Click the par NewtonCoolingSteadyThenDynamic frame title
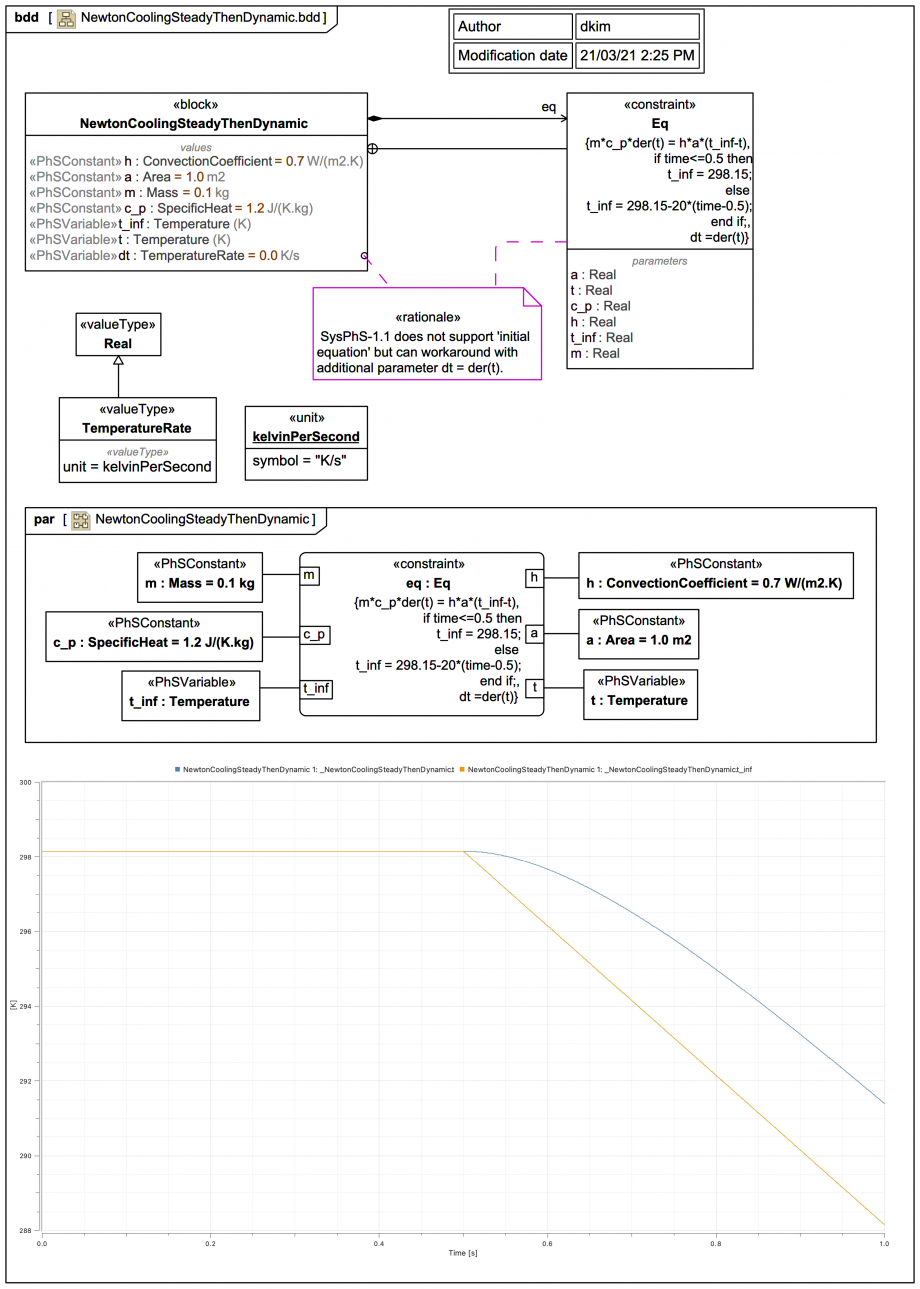 201,519
